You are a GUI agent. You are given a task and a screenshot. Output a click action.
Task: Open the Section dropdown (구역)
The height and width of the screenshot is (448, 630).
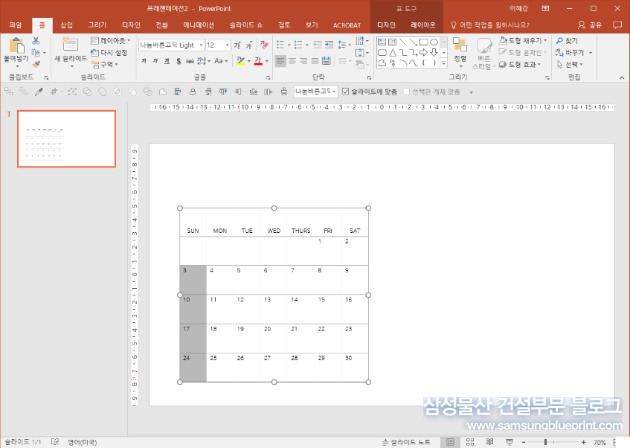coord(104,64)
